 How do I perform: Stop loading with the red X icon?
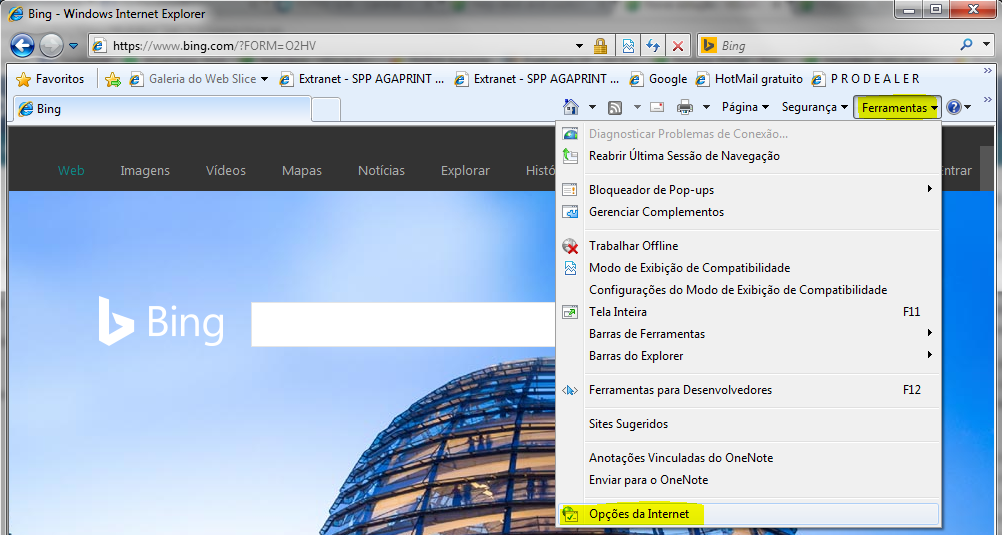coord(678,46)
